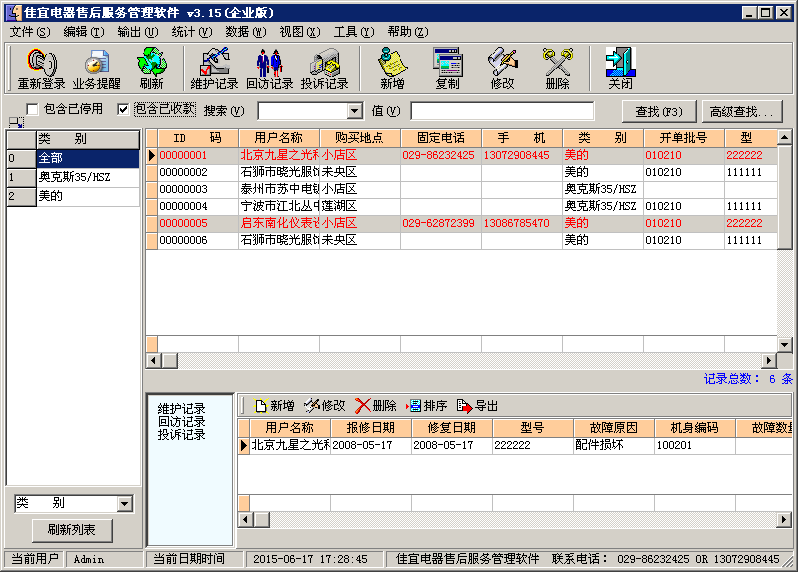Open the 统计 menu
798x572 pixels.
pos(184,32)
